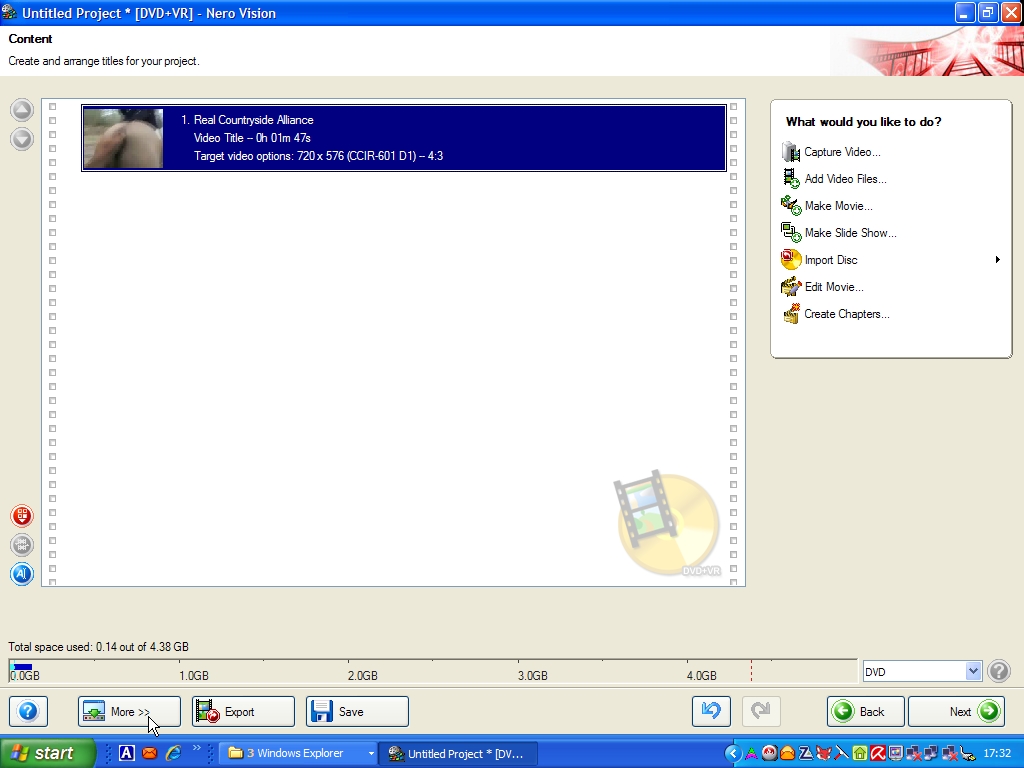Open help with the blue question mark
Image resolution: width=1024 pixels, height=768 pixels.
coord(28,711)
